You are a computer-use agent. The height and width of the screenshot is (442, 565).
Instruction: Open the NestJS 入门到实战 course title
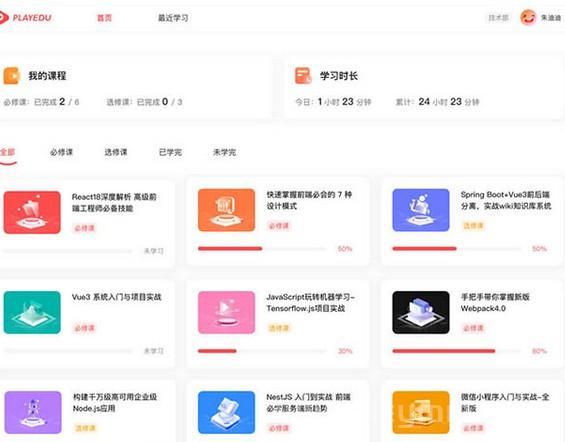pos(308,402)
